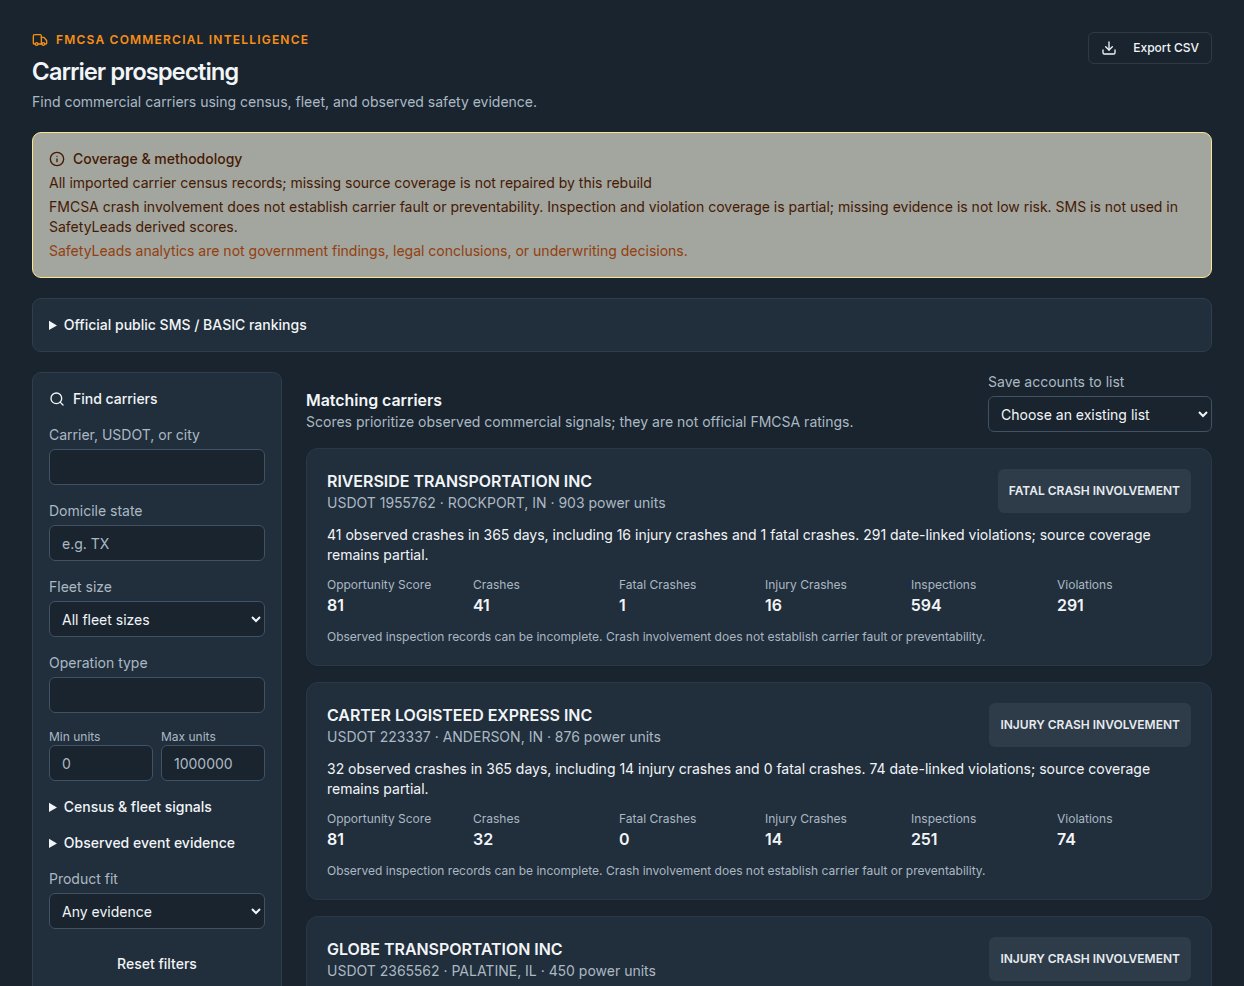Image resolution: width=1244 pixels, height=986 pixels.
Task: Open GLOBE TRANSPORTATION INC carrier title
Action: 445,949
